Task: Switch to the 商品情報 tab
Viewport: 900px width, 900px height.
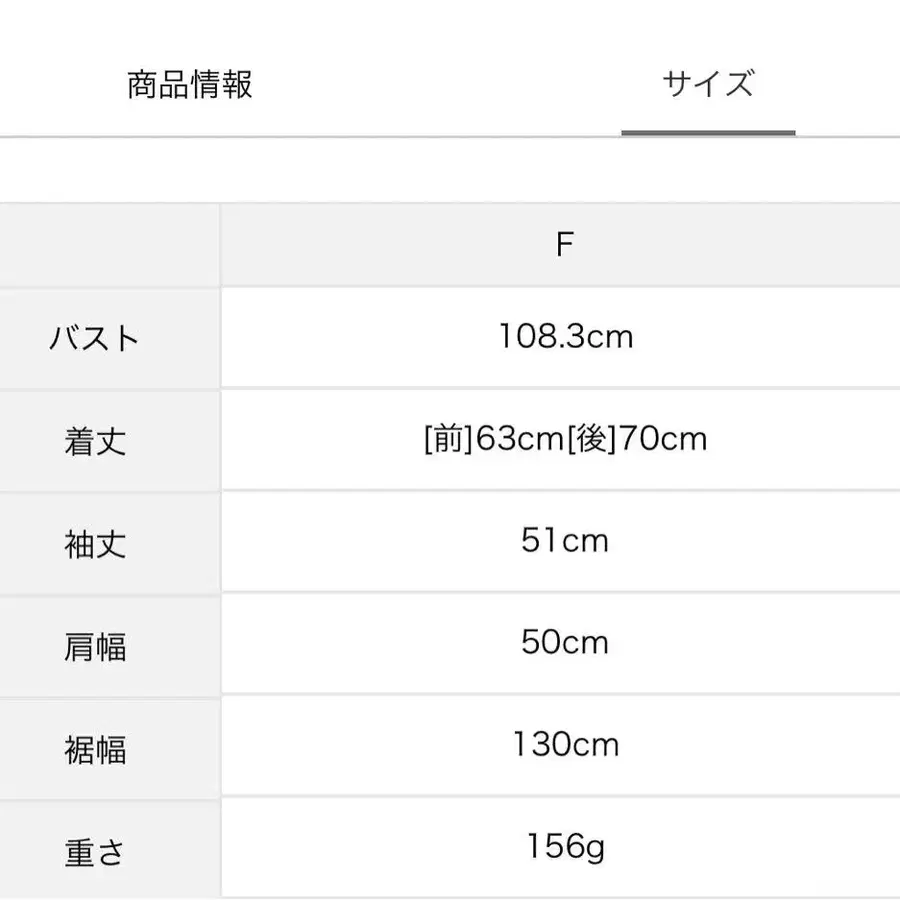Action: pos(188,84)
